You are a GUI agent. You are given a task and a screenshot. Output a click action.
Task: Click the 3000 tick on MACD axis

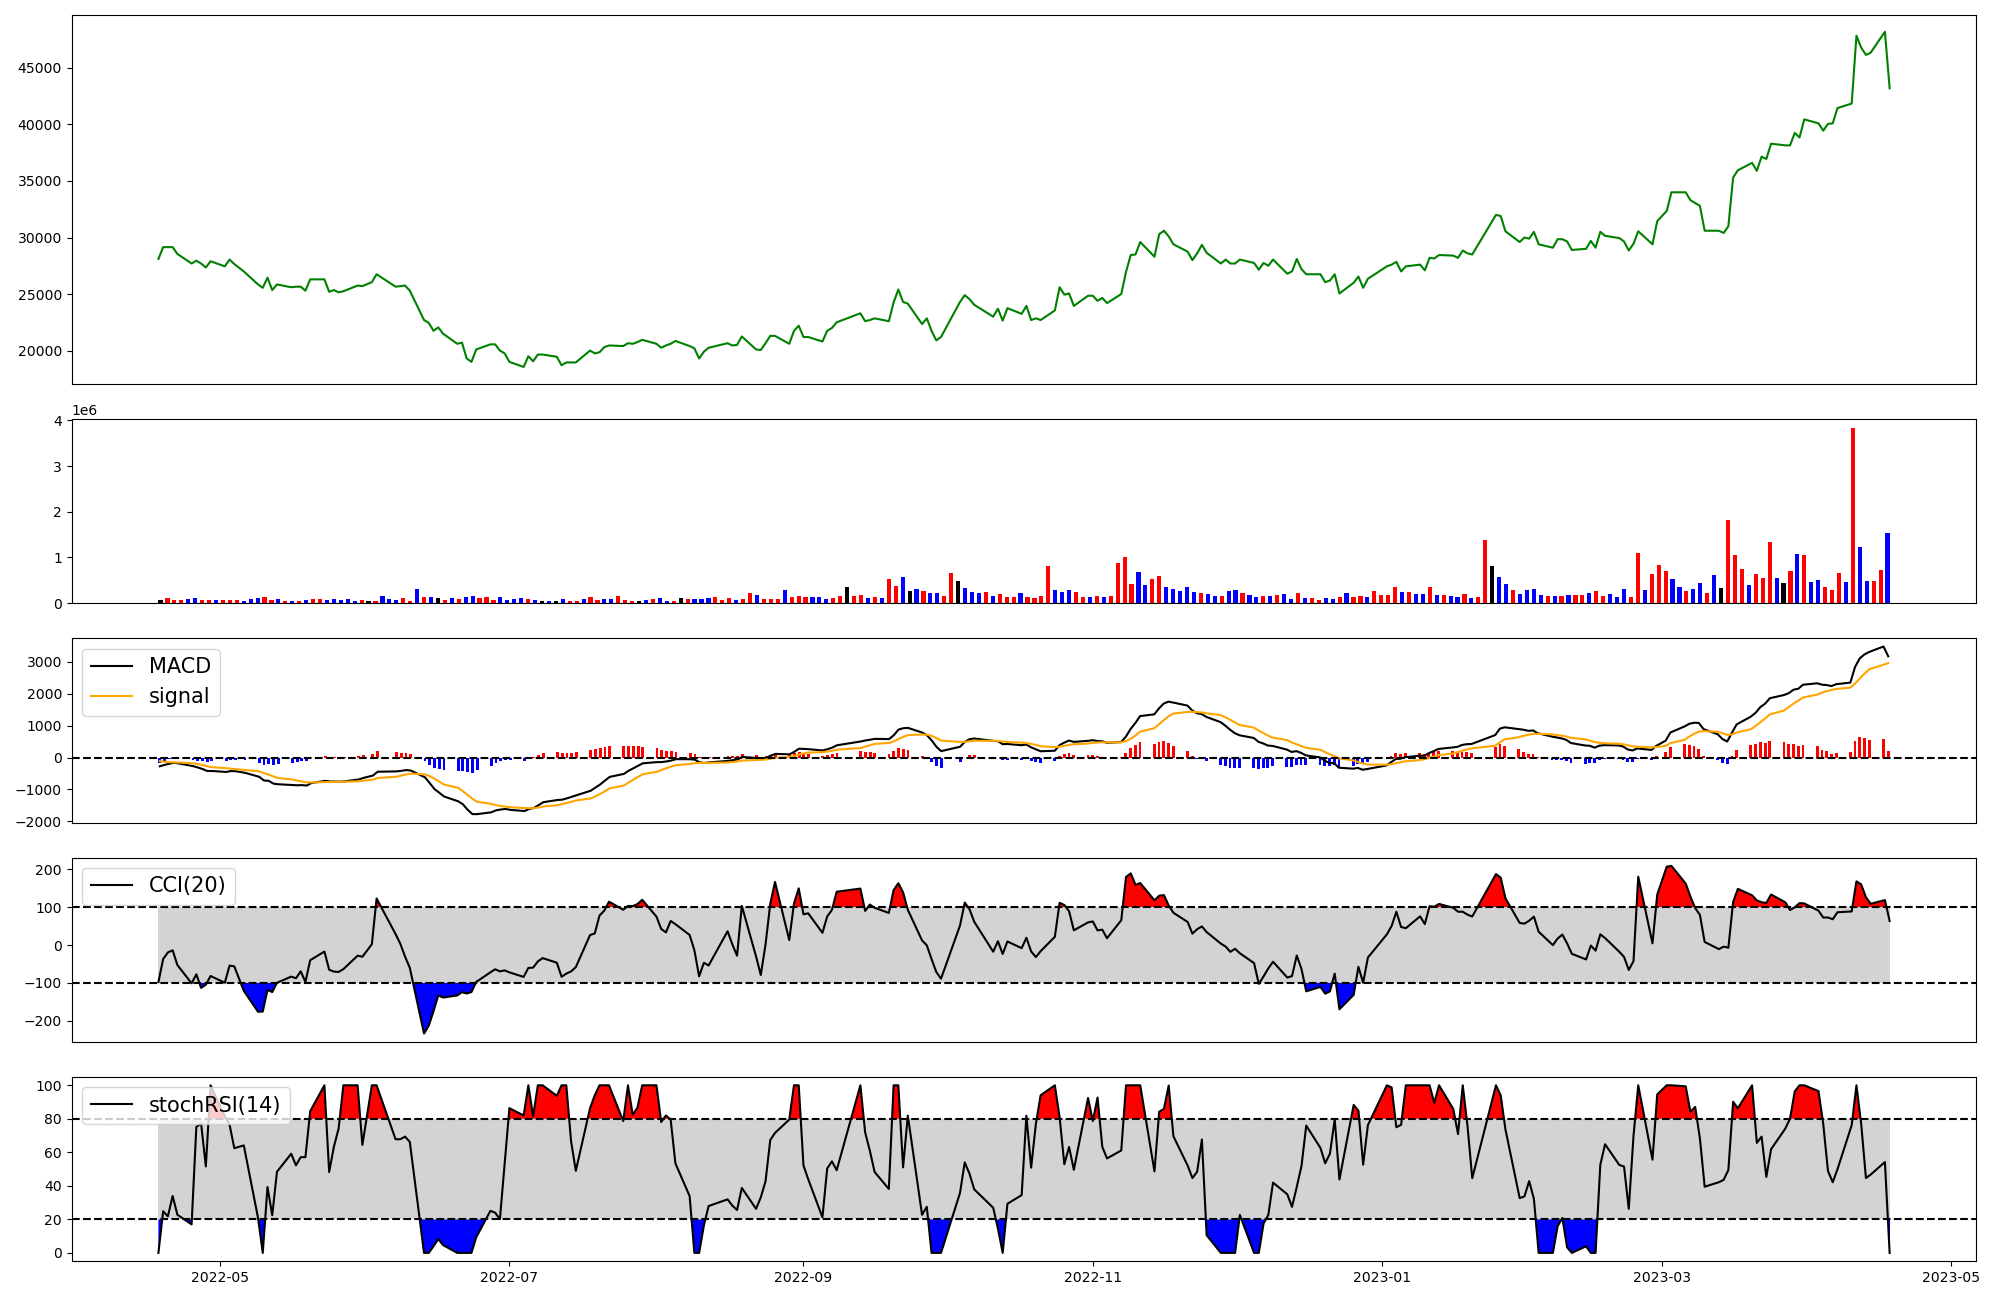click(45, 662)
